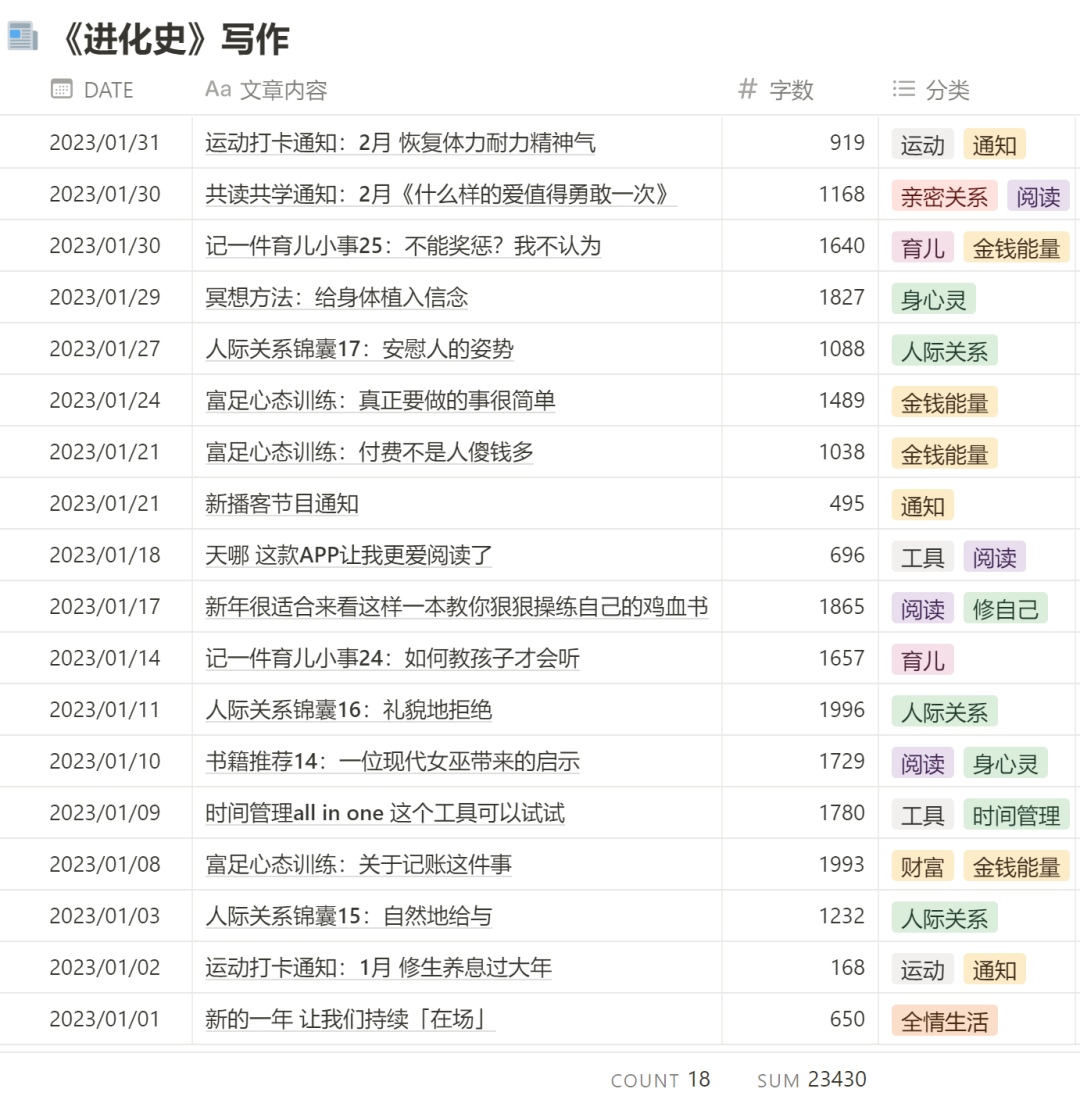This screenshot has height=1103, width=1080.
Task: Open article 时间管理all in one 这个工具可以试试
Action: pyautogui.click(x=385, y=812)
